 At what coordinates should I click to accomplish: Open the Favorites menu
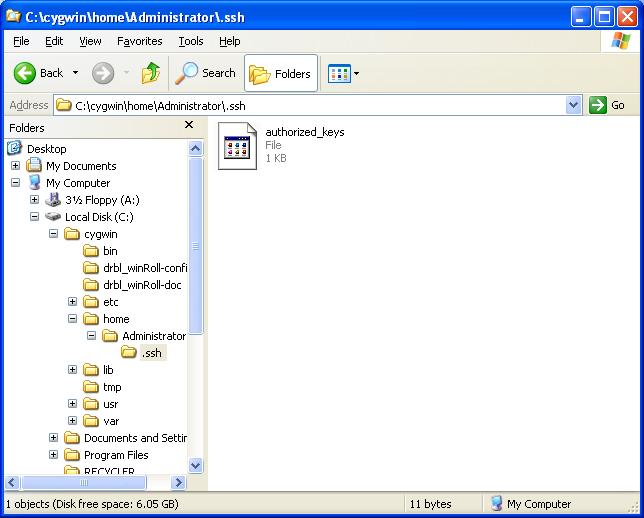(139, 41)
